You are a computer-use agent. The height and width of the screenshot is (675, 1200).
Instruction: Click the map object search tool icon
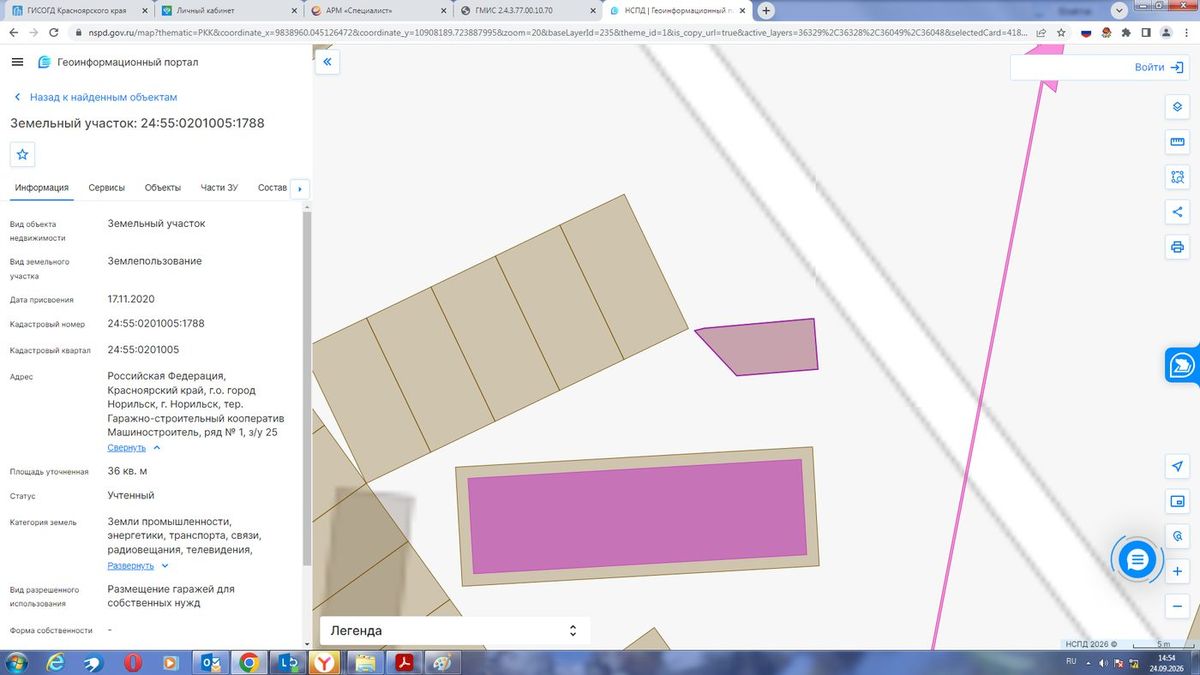(1177, 536)
